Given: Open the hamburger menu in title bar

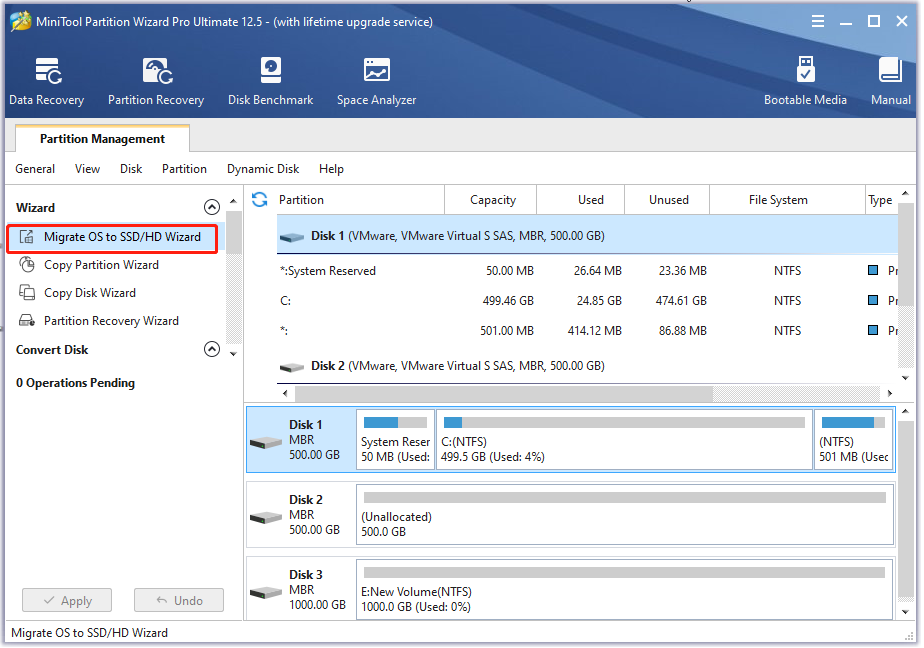Looking at the screenshot, I should [x=817, y=22].
